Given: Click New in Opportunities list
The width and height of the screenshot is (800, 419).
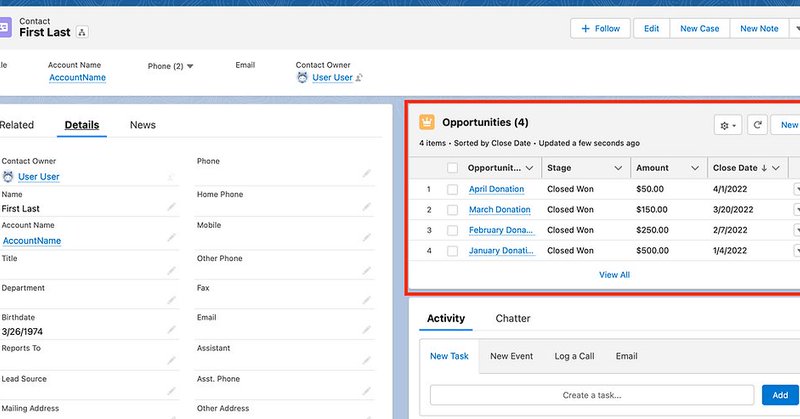Looking at the screenshot, I should click(x=786, y=125).
